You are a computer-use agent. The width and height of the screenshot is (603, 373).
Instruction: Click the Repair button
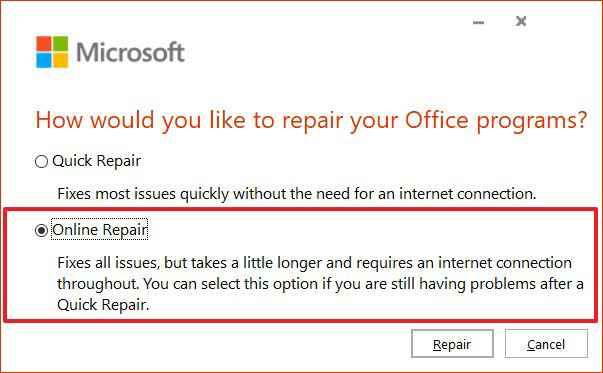pyautogui.click(x=452, y=344)
